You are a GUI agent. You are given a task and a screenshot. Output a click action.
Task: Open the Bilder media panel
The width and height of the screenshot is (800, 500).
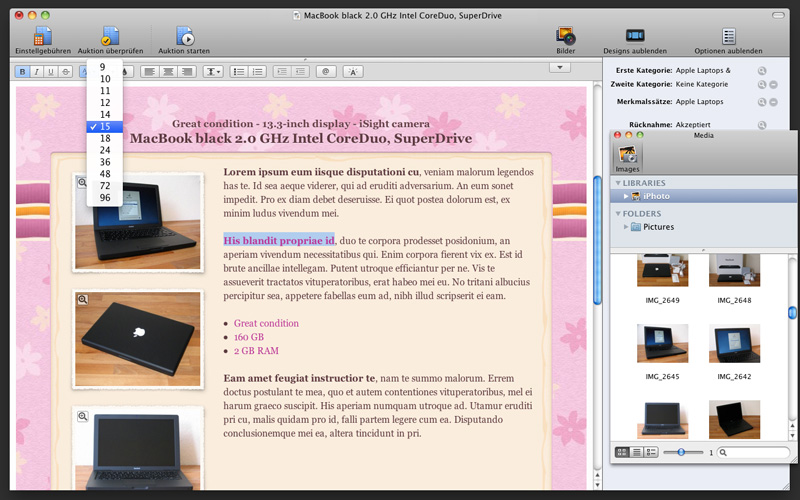(x=565, y=40)
